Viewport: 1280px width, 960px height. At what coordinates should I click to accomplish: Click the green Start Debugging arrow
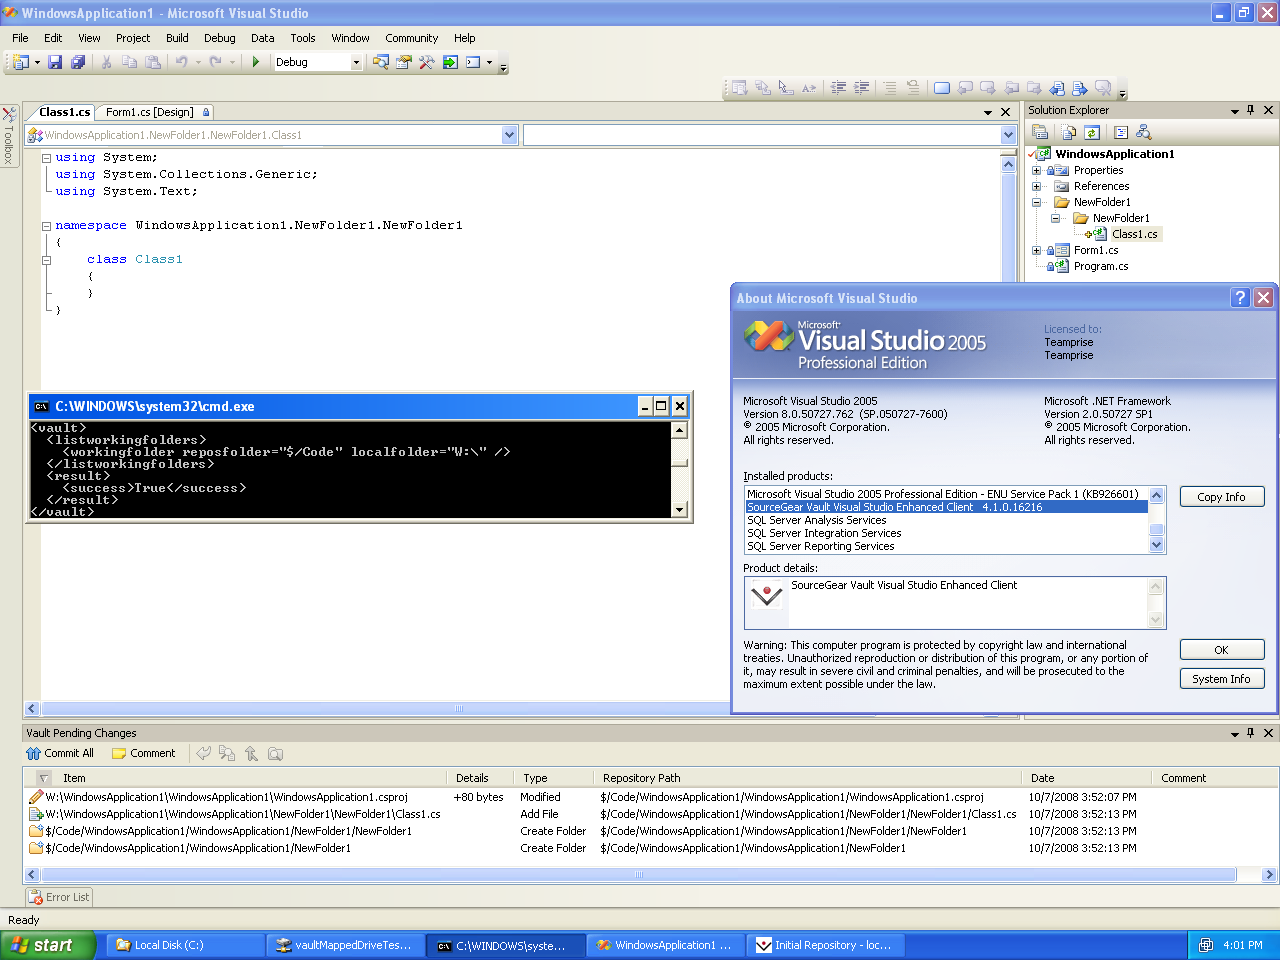[x=256, y=62]
